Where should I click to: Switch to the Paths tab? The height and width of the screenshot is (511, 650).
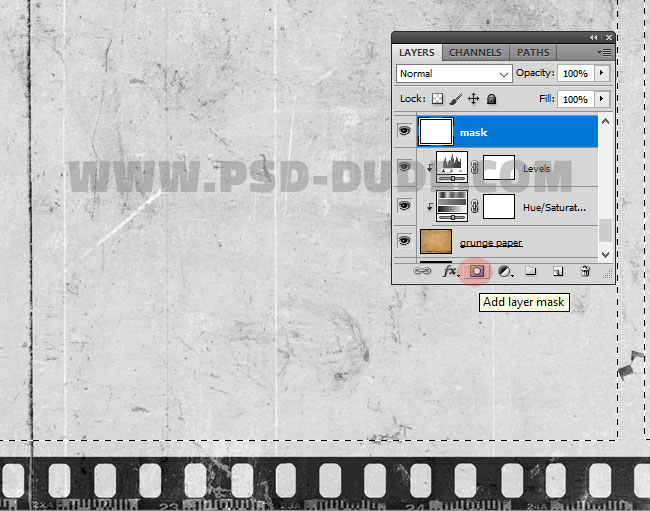tap(533, 53)
